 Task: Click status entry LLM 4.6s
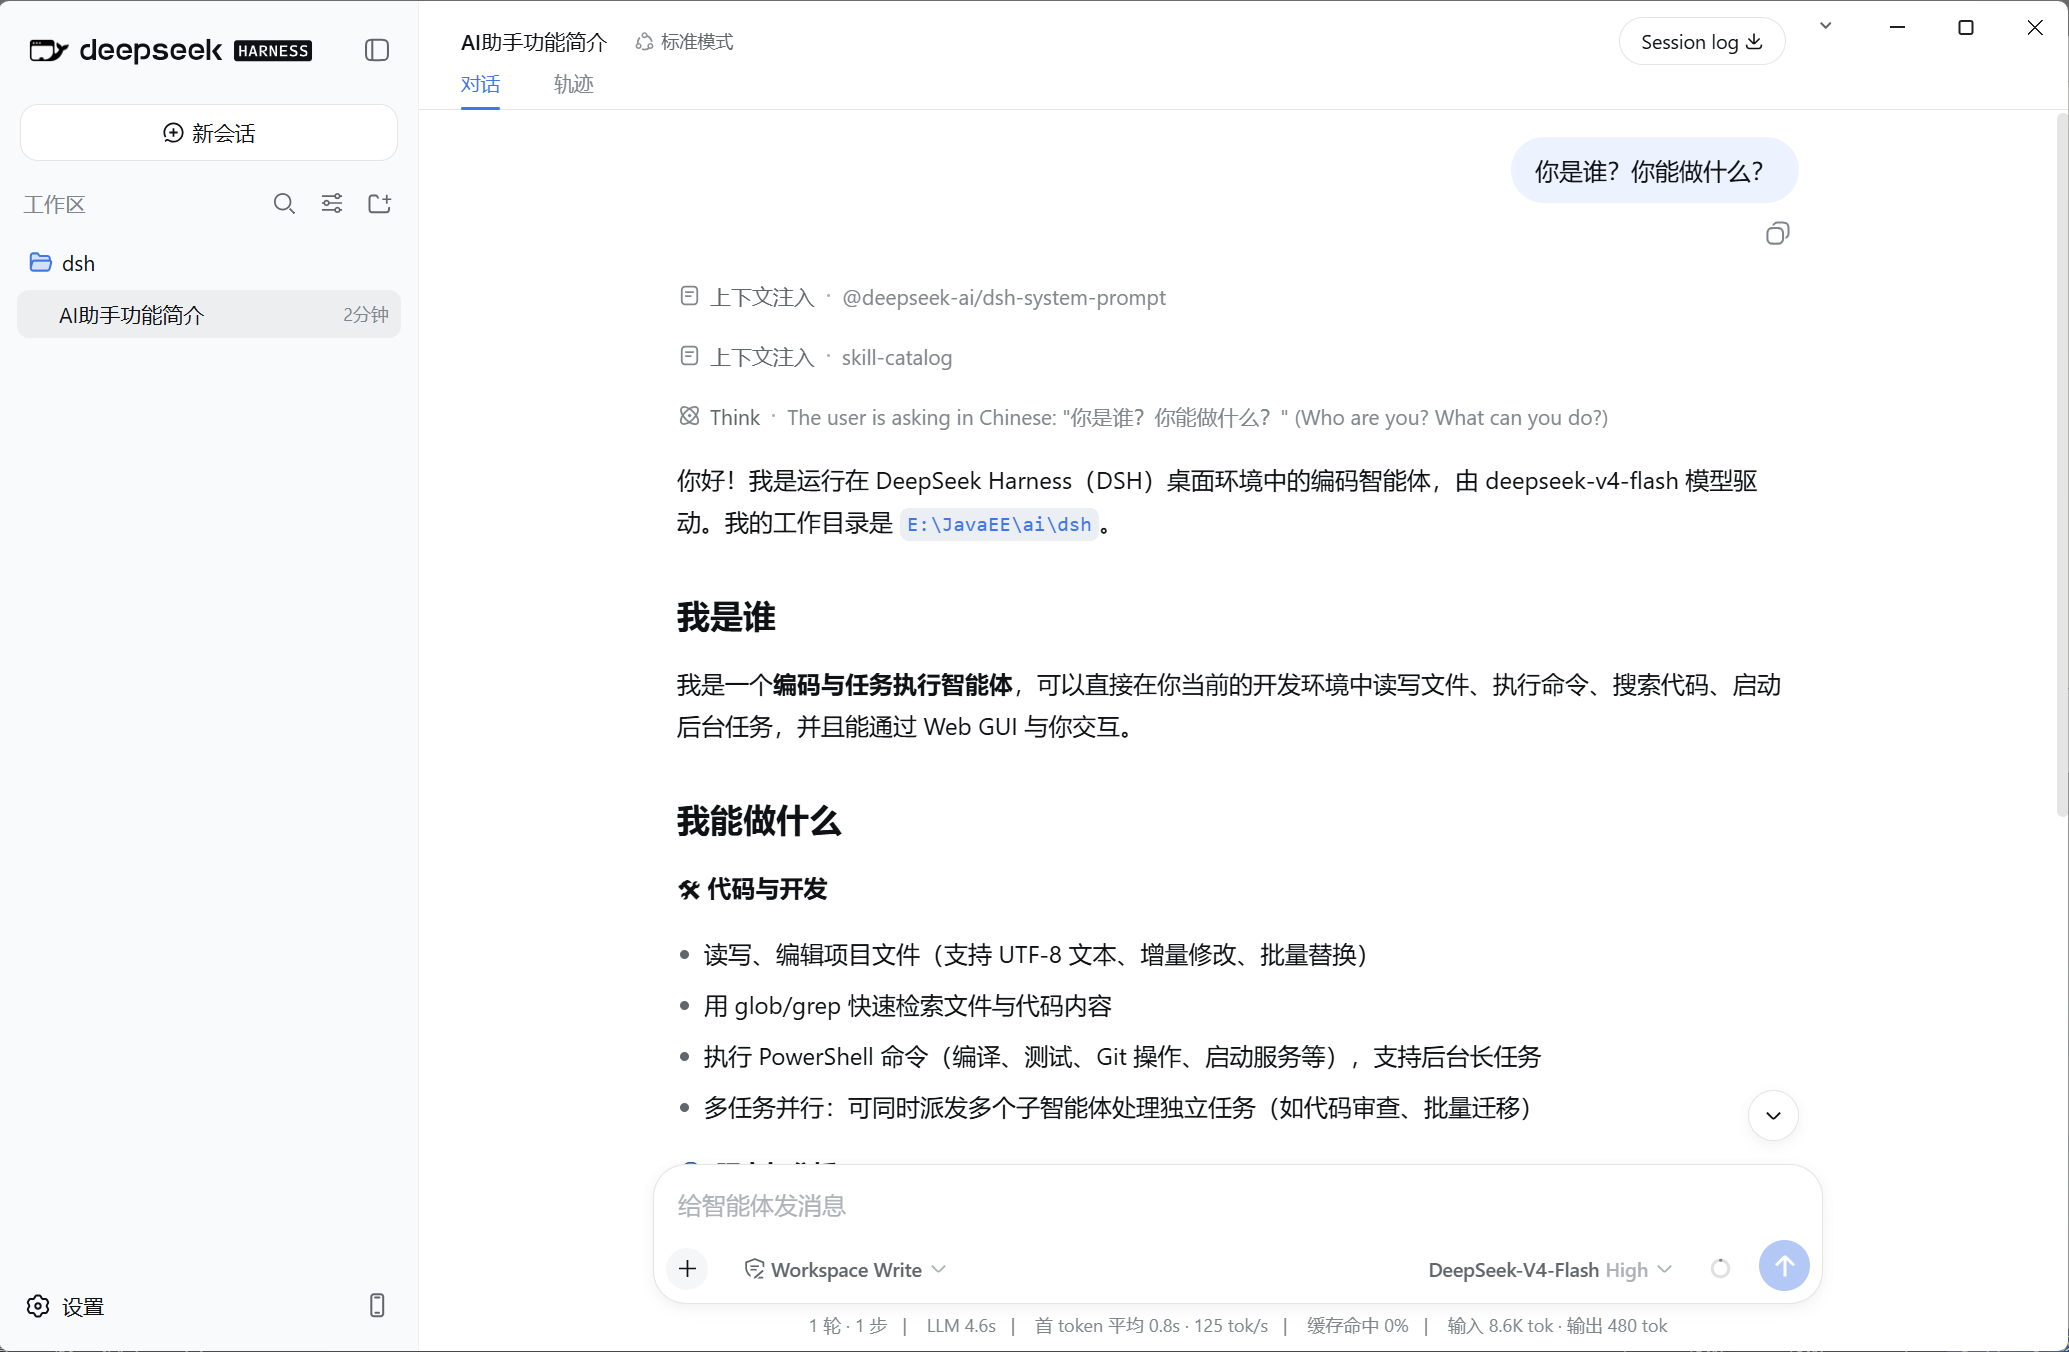(x=961, y=1326)
